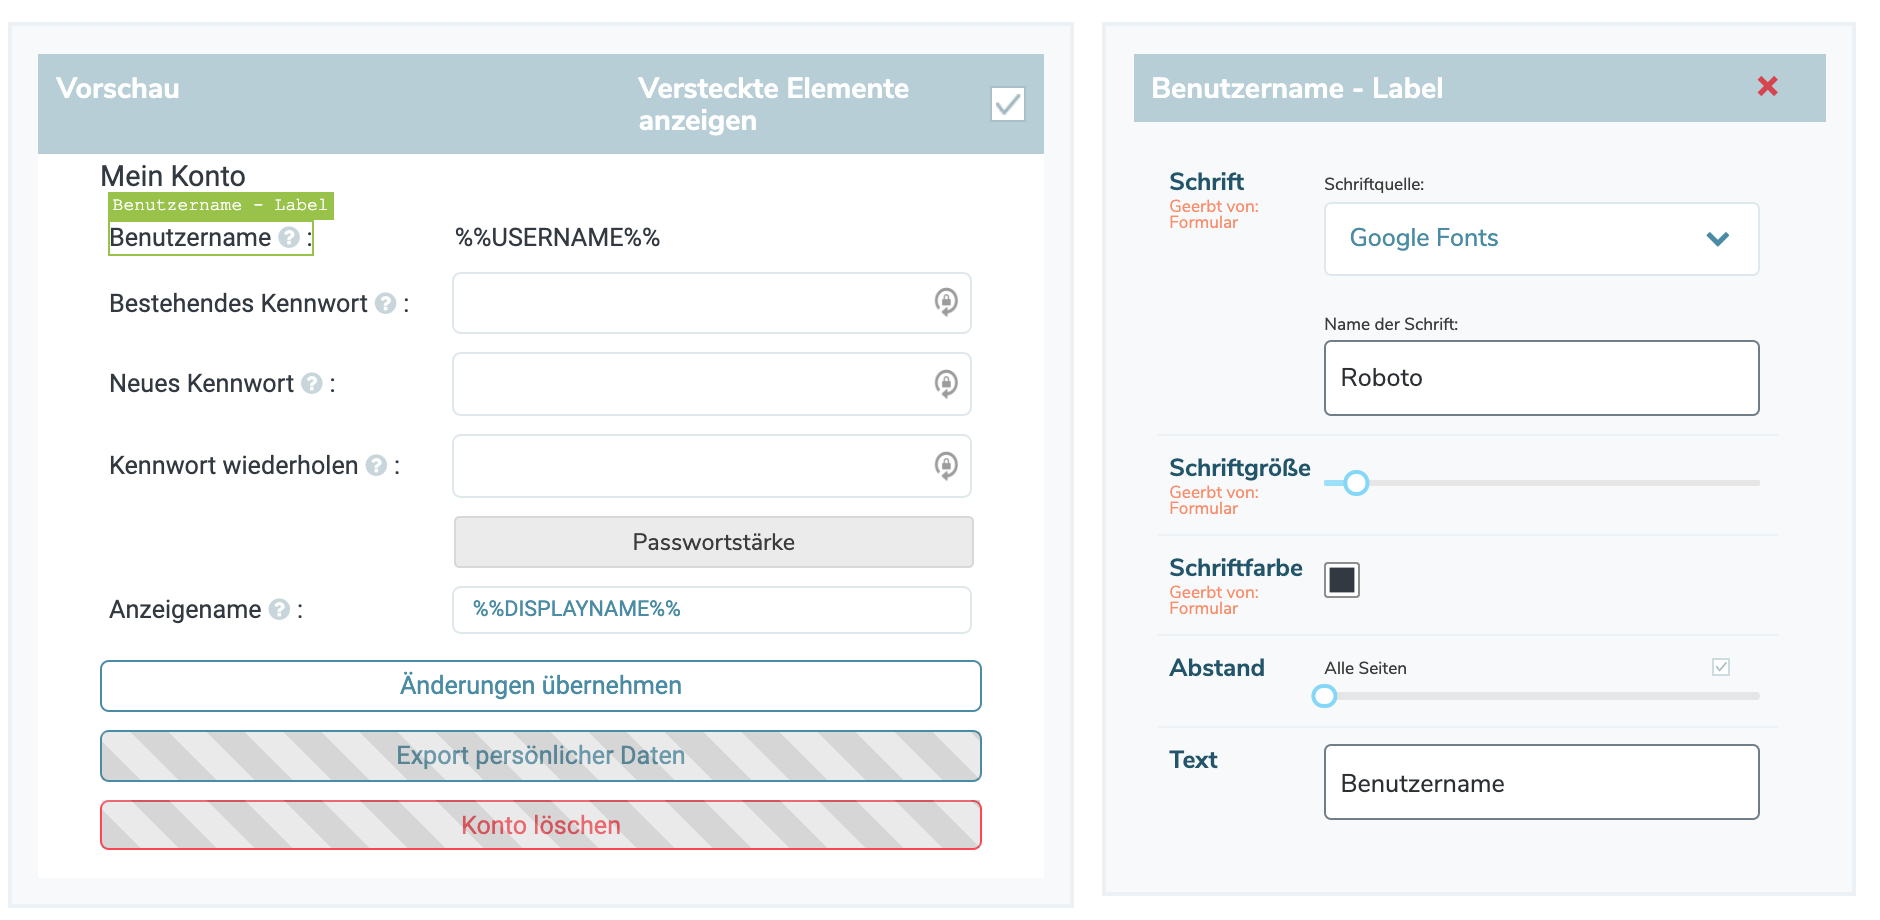This screenshot has height=920, width=1880.
Task: Toggle the Alle Seiten checkbox
Action: pos(1720,667)
